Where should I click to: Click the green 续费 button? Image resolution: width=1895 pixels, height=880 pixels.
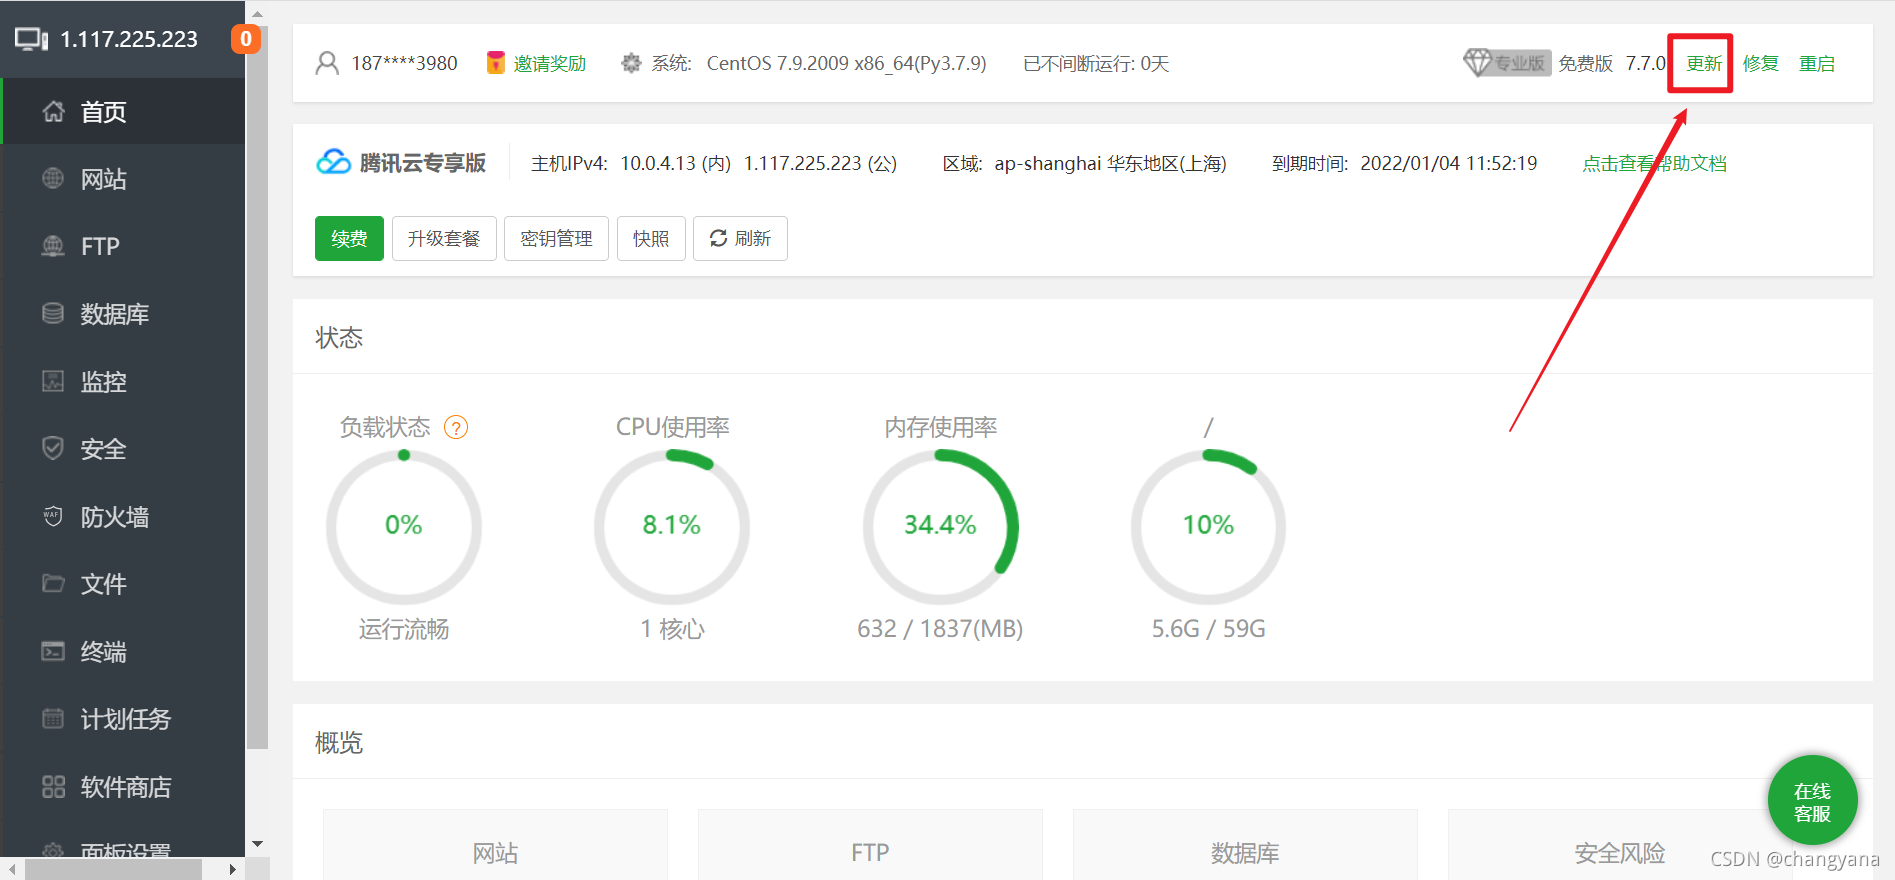pyautogui.click(x=349, y=238)
